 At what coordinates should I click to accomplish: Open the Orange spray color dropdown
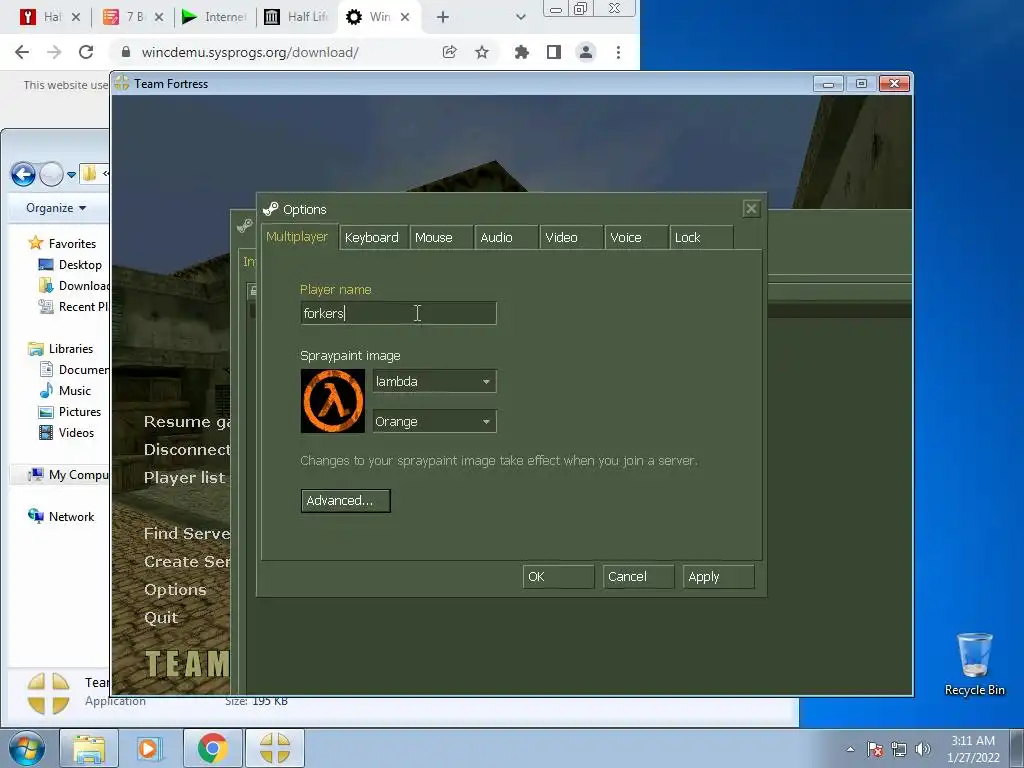(434, 422)
